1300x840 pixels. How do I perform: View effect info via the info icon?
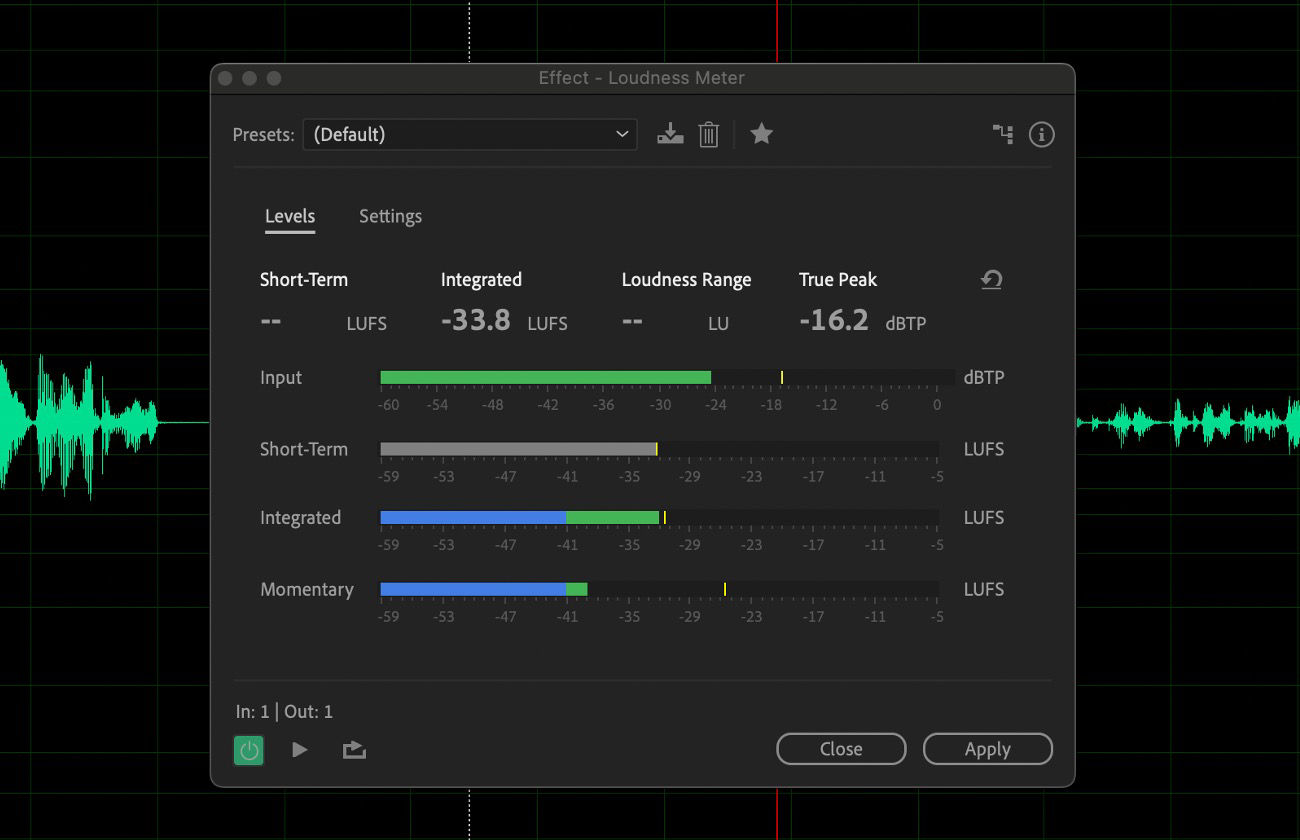pyautogui.click(x=1041, y=133)
